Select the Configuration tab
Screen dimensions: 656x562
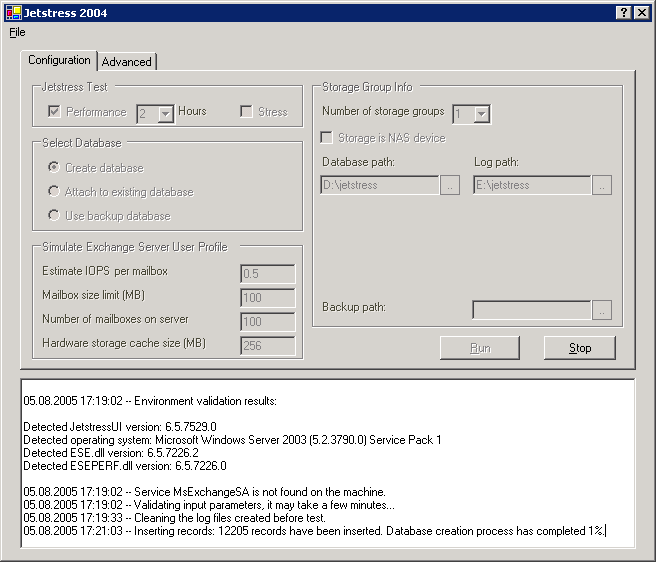point(59,60)
